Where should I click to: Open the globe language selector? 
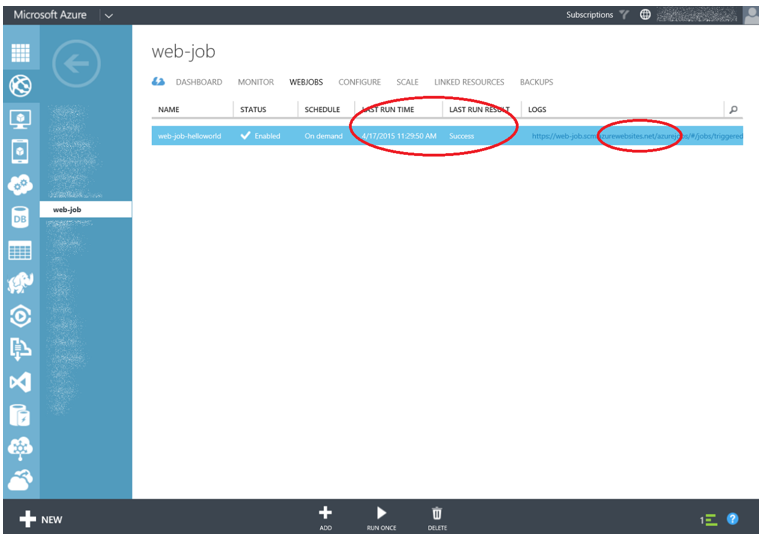click(x=645, y=15)
